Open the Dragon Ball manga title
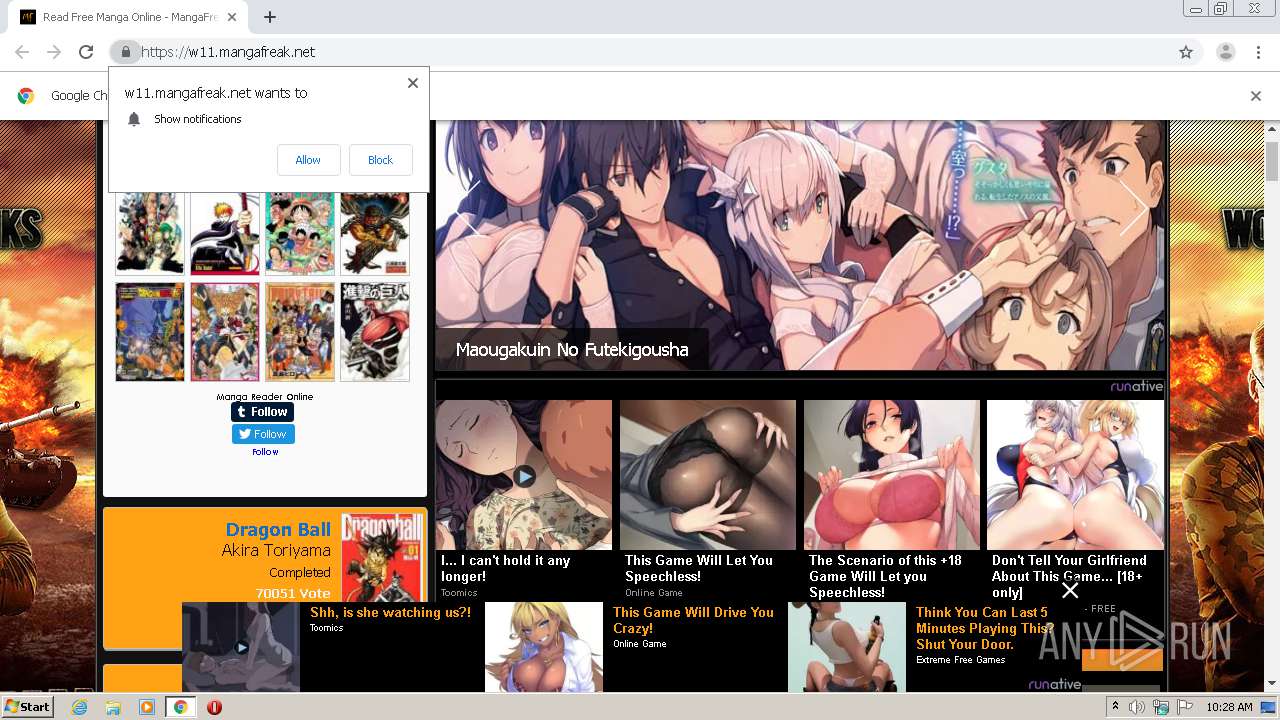1280x720 pixels. [278, 530]
